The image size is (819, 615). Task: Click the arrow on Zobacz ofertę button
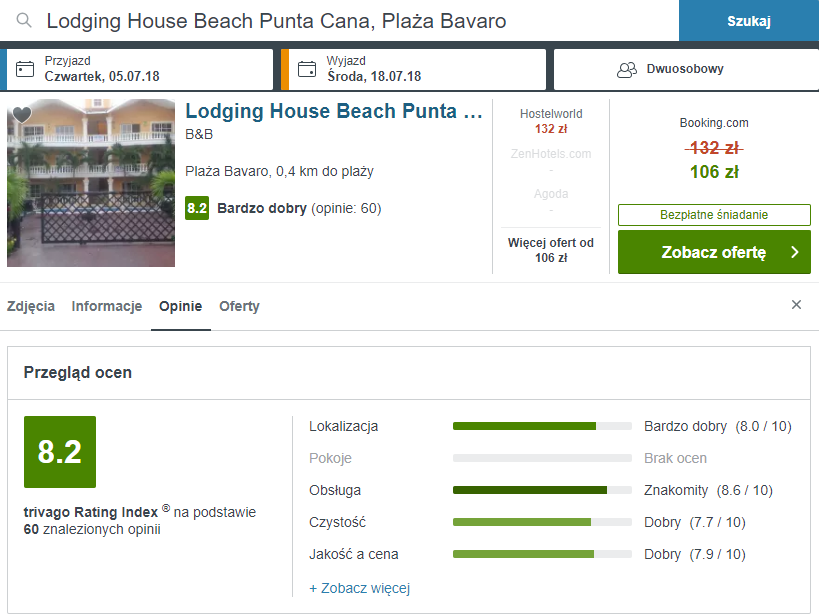(x=795, y=252)
